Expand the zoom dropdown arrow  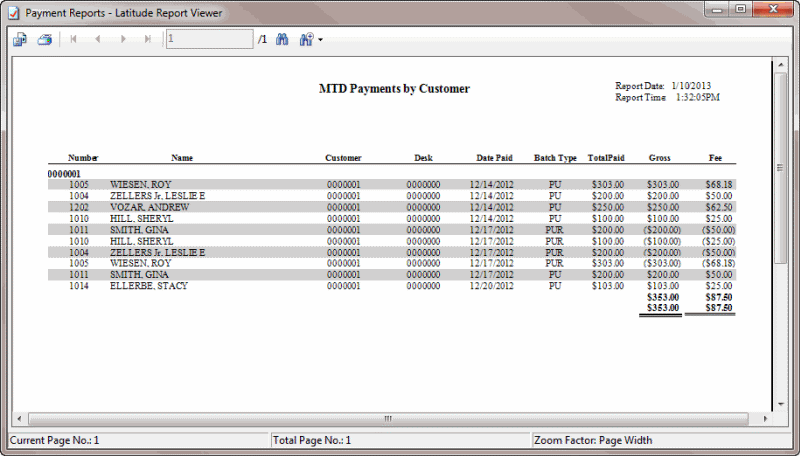point(321,41)
